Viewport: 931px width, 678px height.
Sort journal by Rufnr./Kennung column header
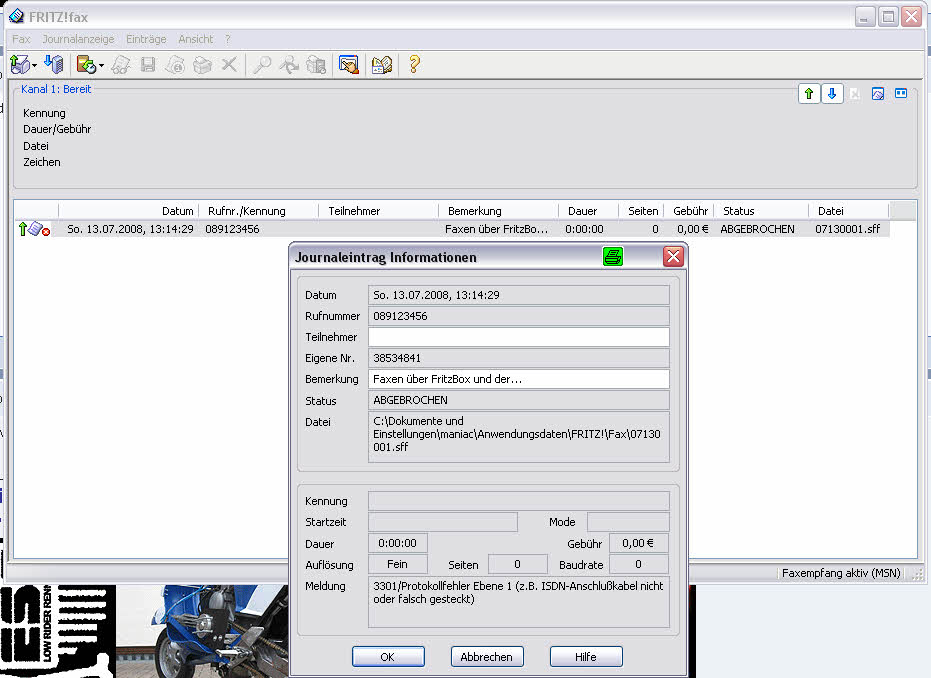pos(258,211)
